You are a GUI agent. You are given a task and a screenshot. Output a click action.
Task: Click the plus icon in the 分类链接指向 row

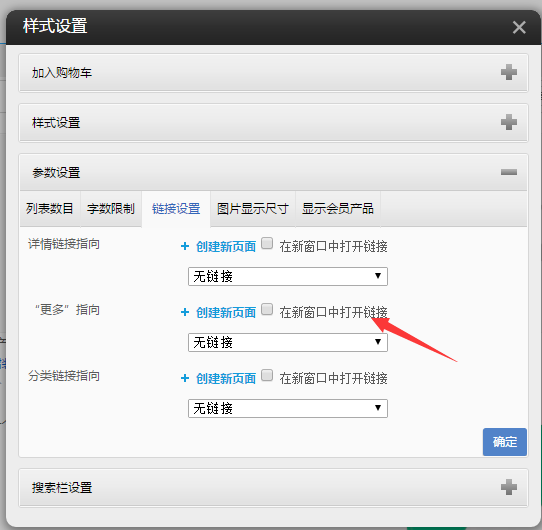point(185,378)
